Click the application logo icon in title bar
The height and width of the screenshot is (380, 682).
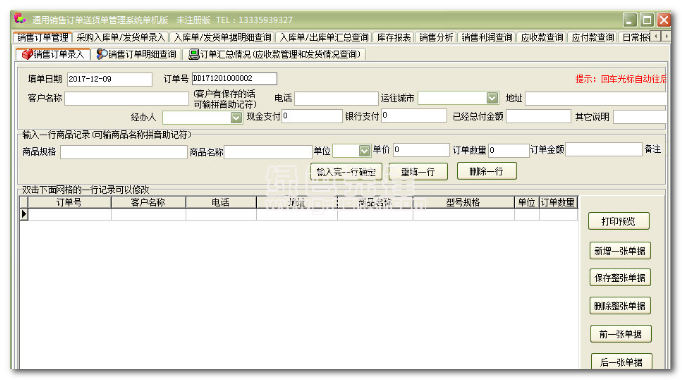pyautogui.click(x=20, y=18)
